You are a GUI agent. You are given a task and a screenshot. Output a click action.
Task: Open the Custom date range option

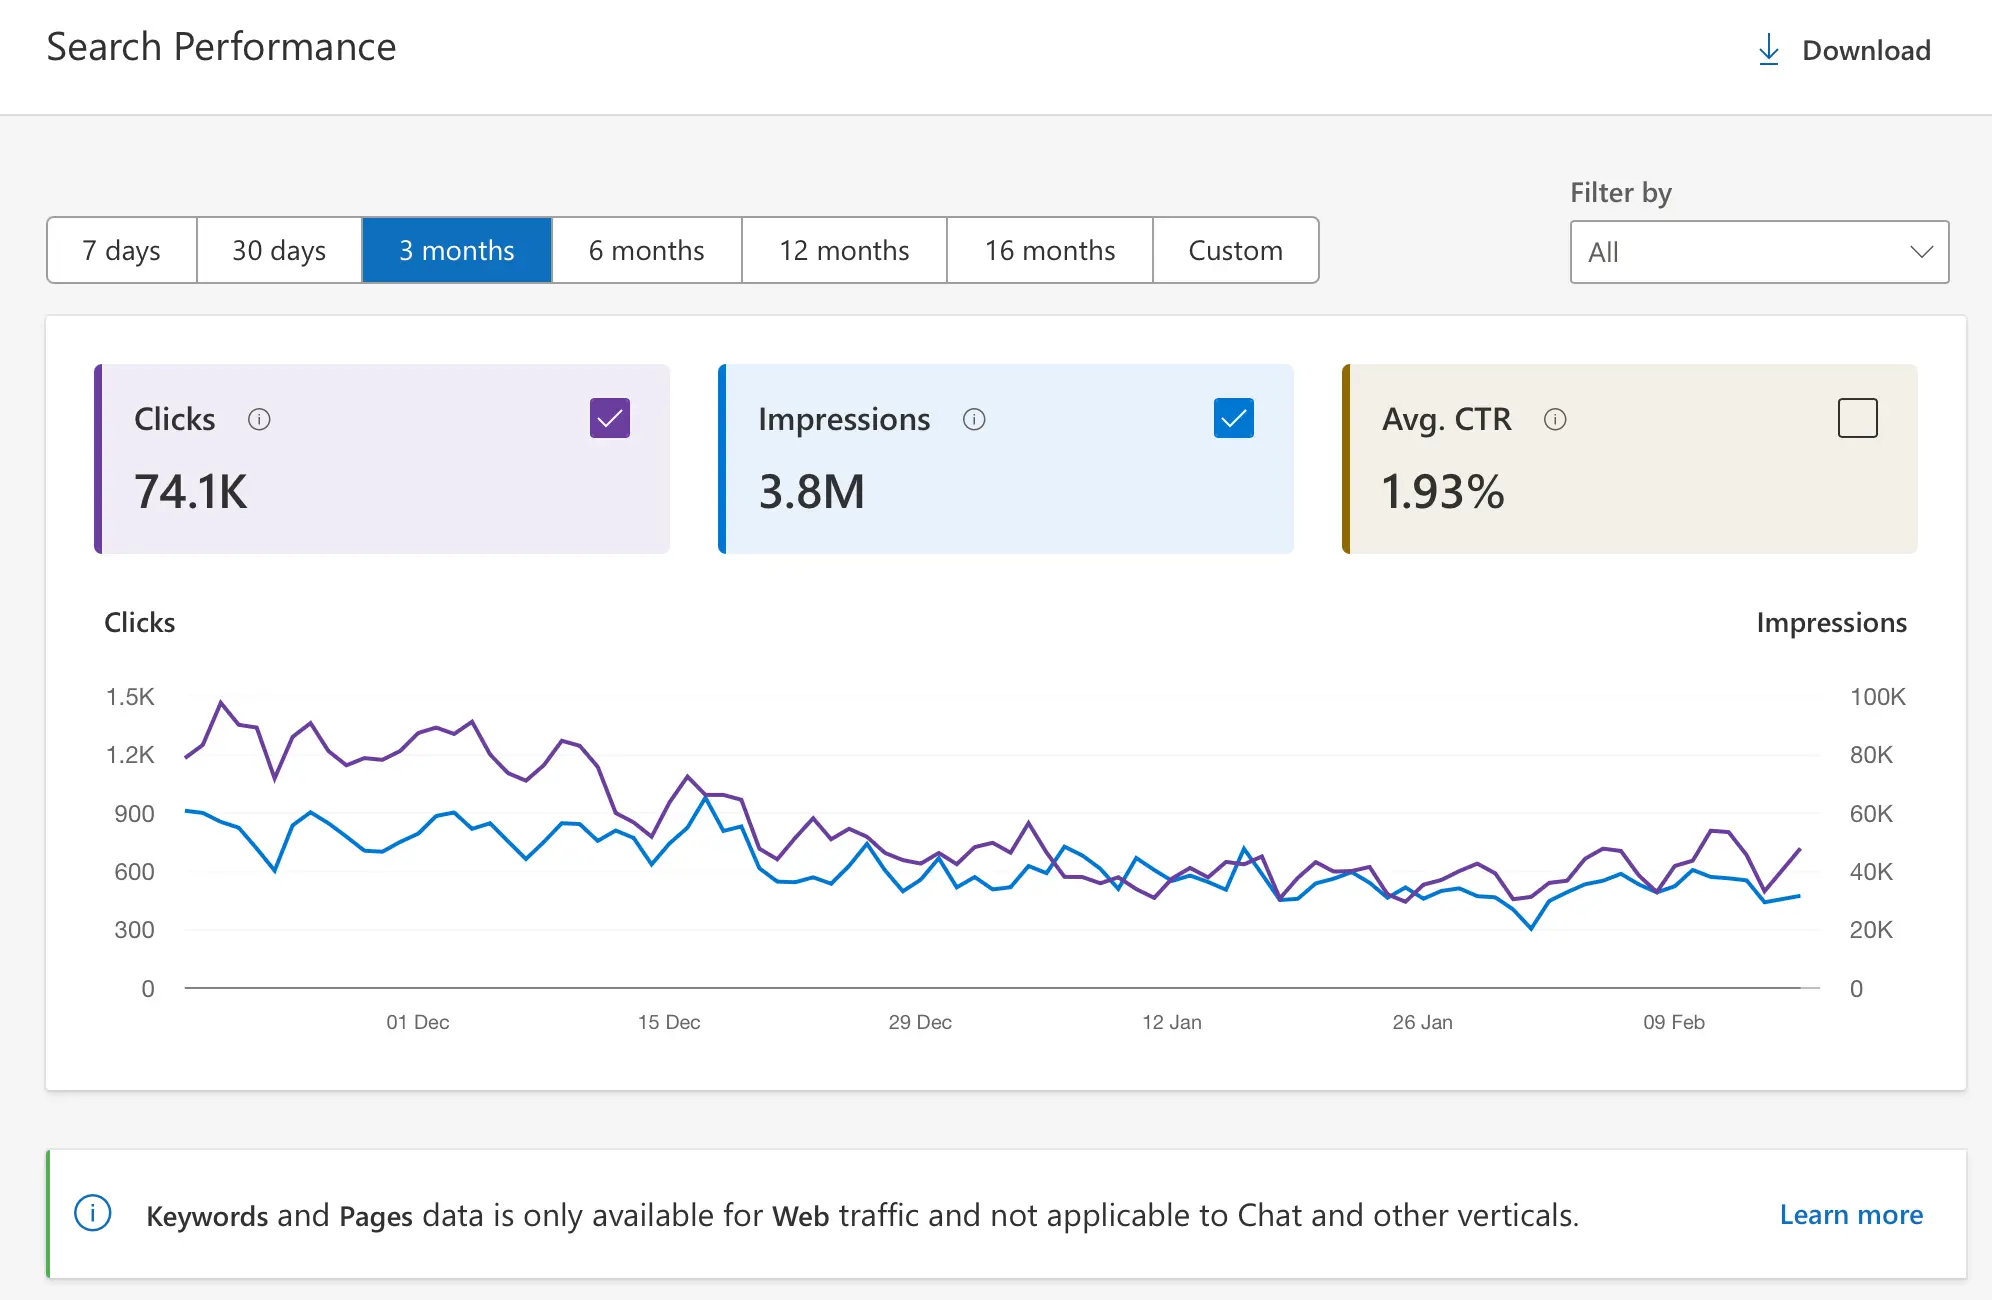click(x=1235, y=250)
